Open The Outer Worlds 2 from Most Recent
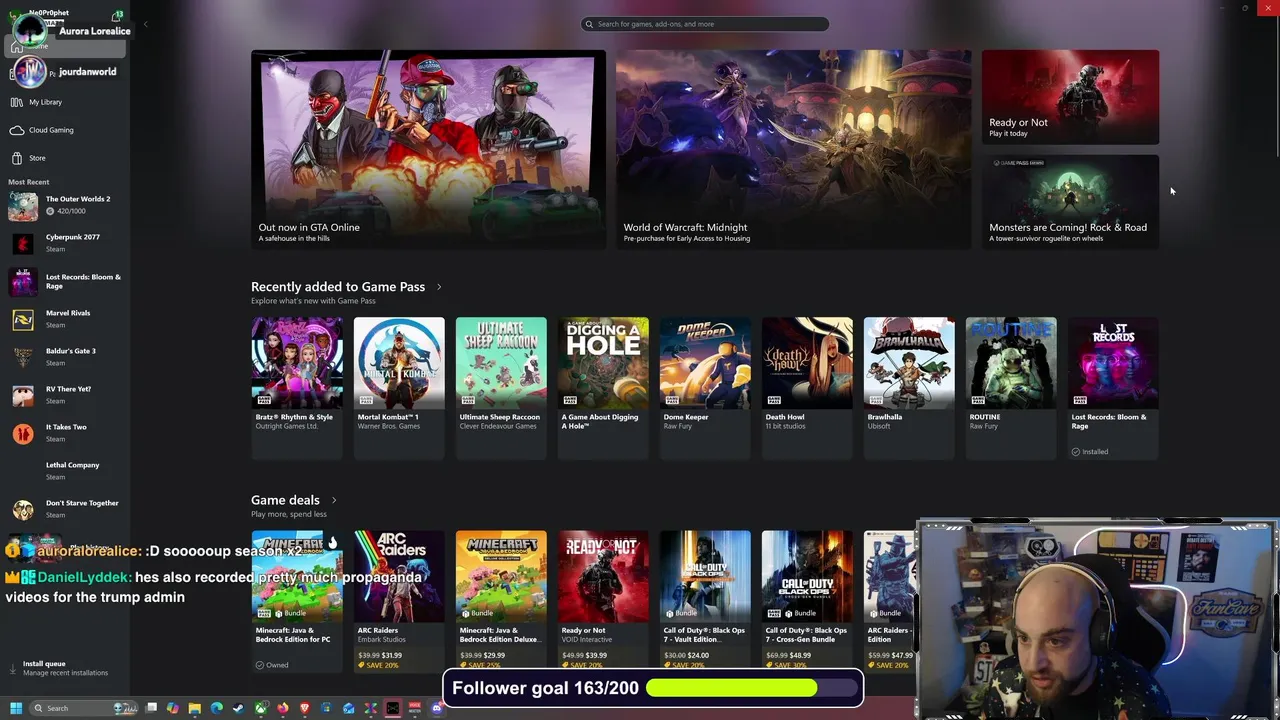 tap(65, 205)
